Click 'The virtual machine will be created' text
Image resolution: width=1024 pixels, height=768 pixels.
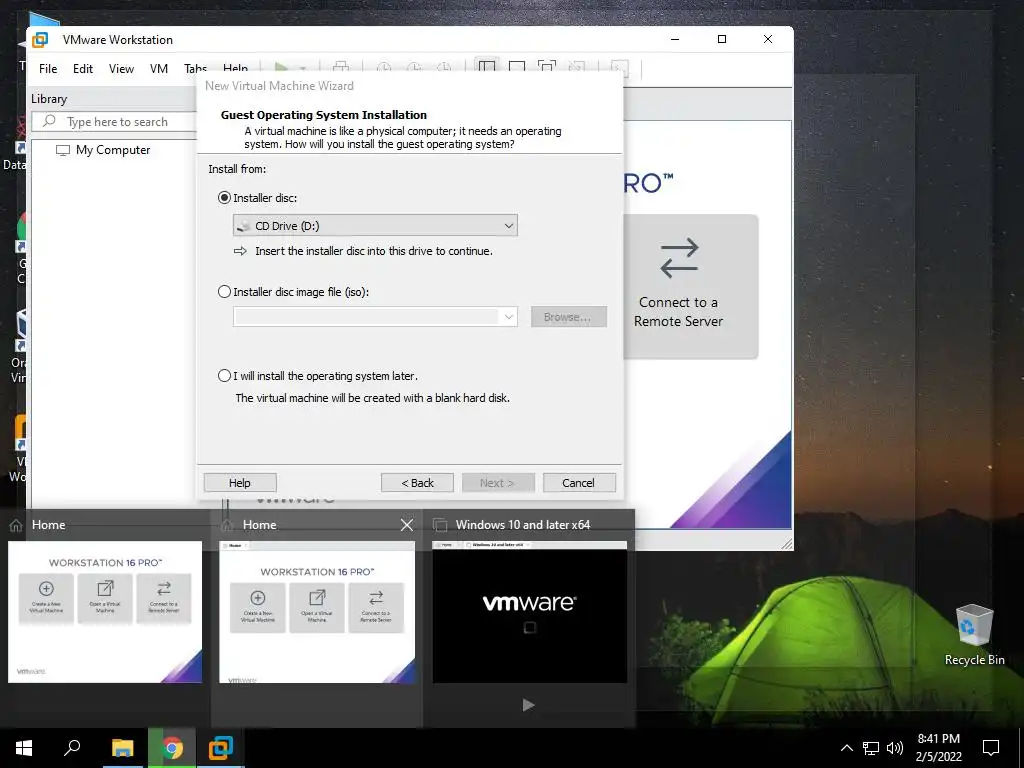point(372,398)
